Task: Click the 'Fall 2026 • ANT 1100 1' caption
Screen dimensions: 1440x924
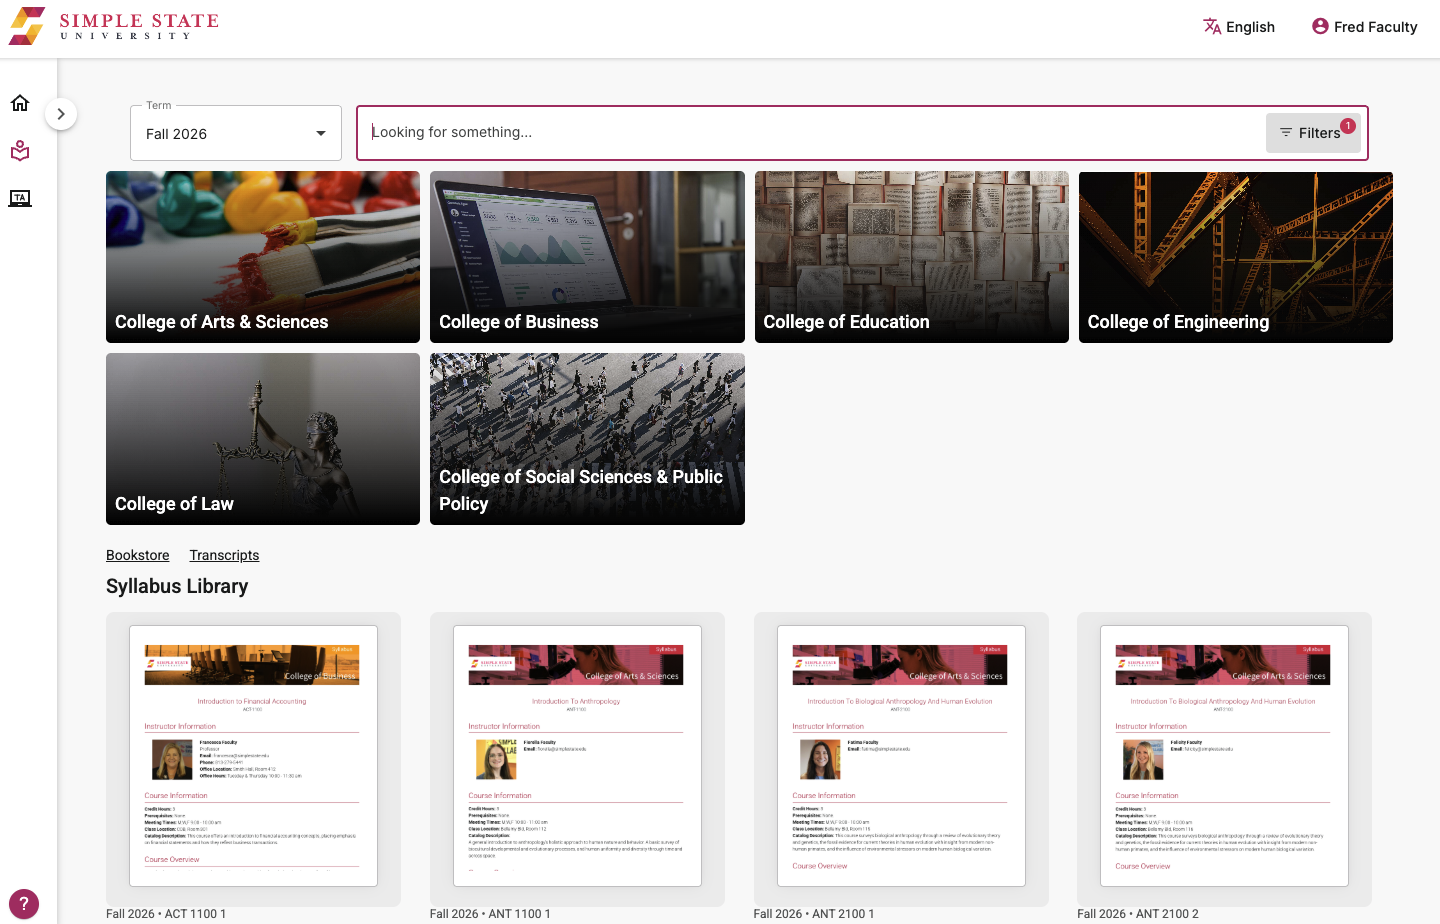Action: pos(490,914)
